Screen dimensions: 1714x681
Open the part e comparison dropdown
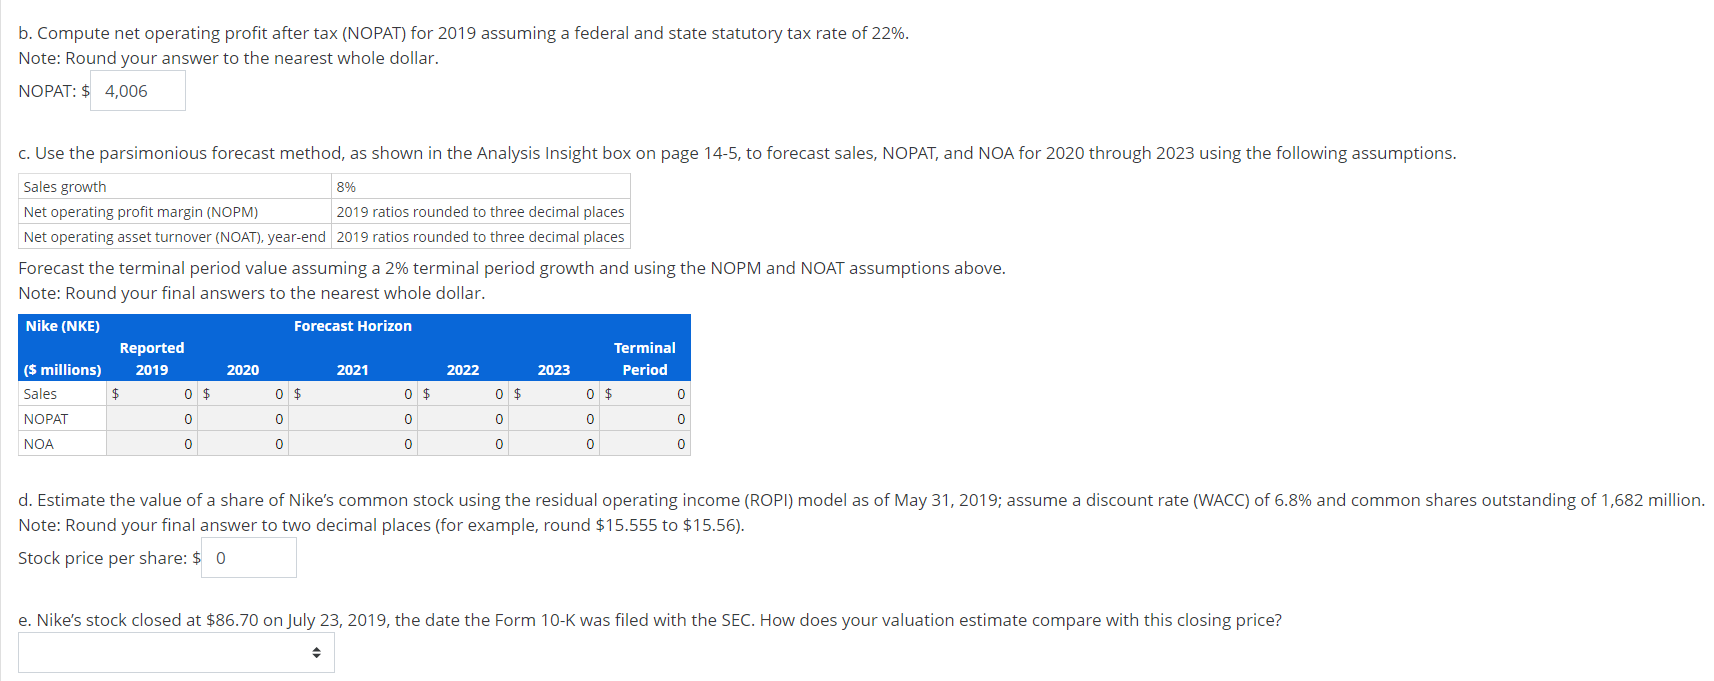coord(175,652)
